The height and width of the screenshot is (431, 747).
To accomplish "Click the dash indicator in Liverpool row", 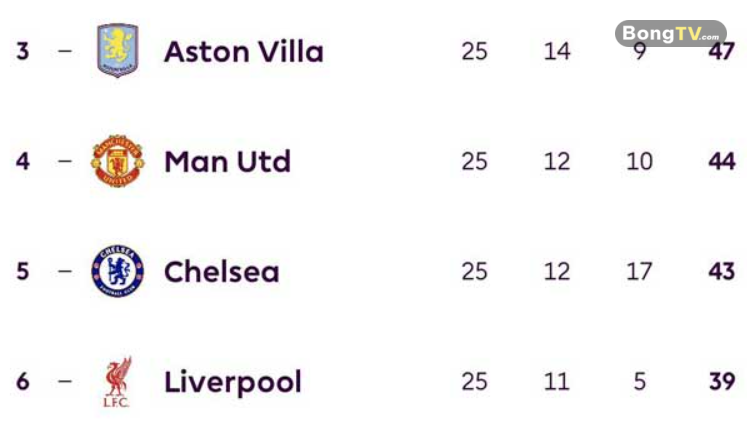I will [65, 381].
